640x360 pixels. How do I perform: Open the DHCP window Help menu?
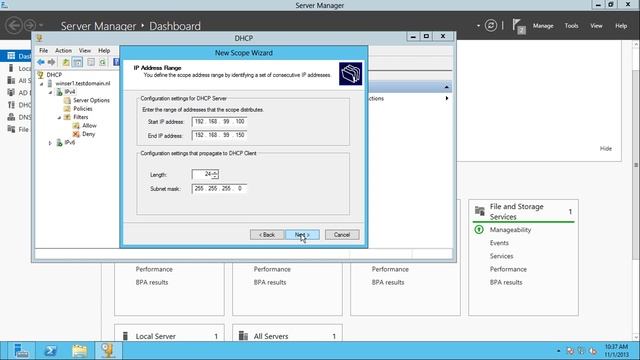point(104,51)
